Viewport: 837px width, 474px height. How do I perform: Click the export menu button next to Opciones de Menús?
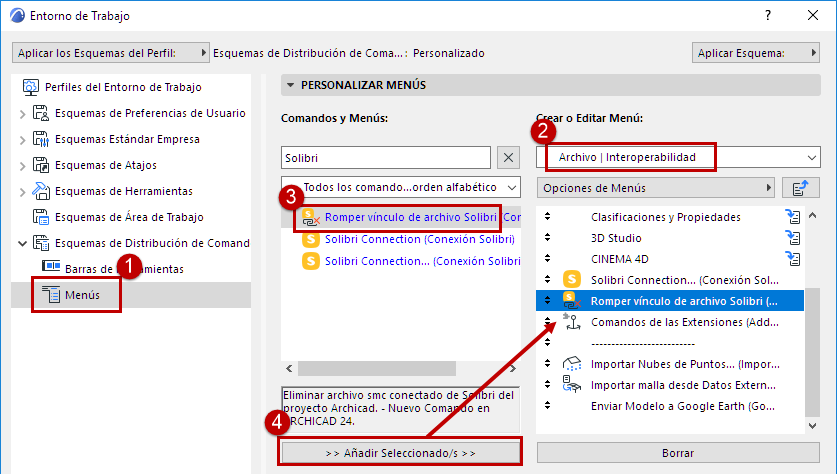(801, 188)
